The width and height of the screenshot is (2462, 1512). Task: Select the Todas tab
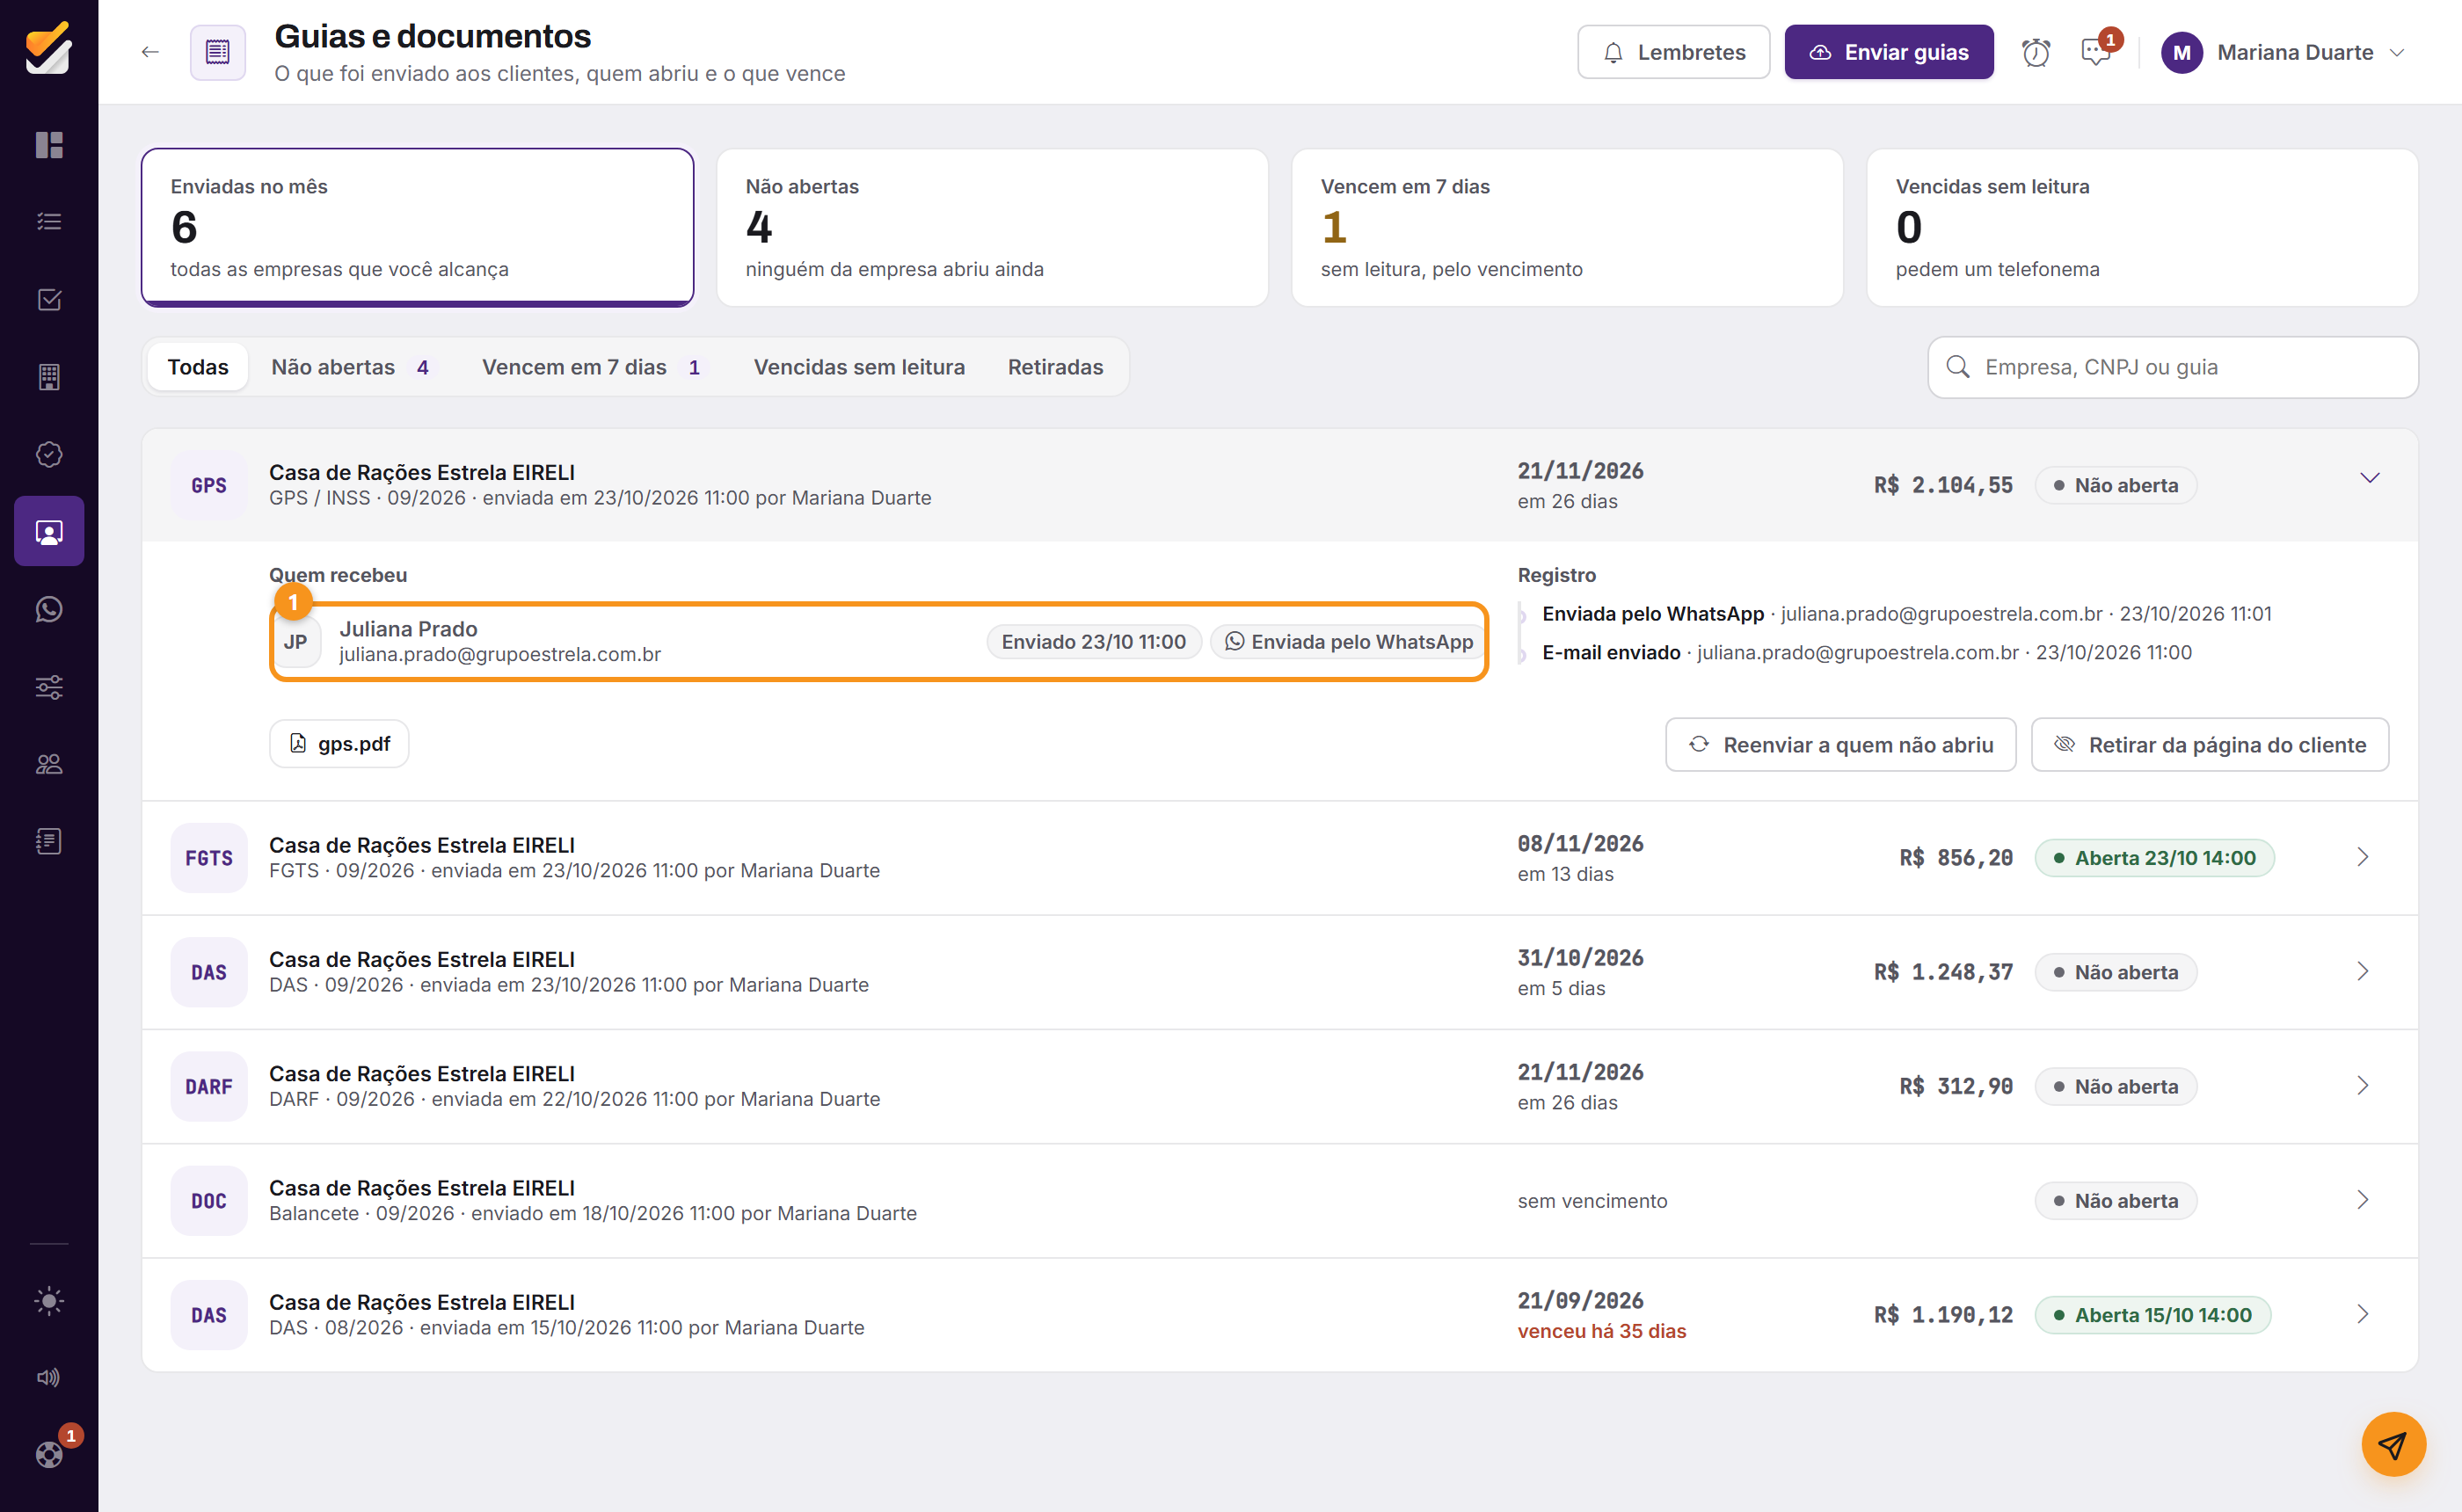click(x=198, y=367)
